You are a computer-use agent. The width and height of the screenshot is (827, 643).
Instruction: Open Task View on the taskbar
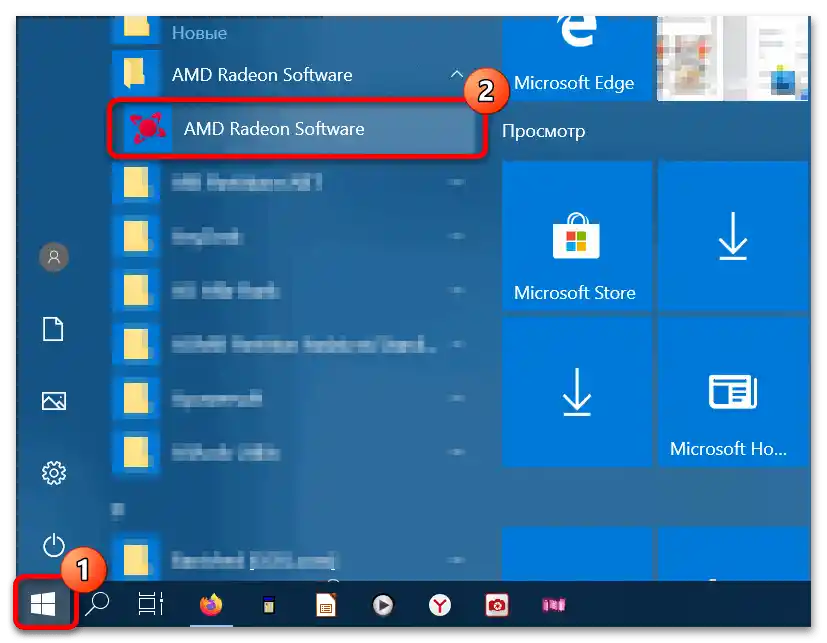tap(151, 604)
